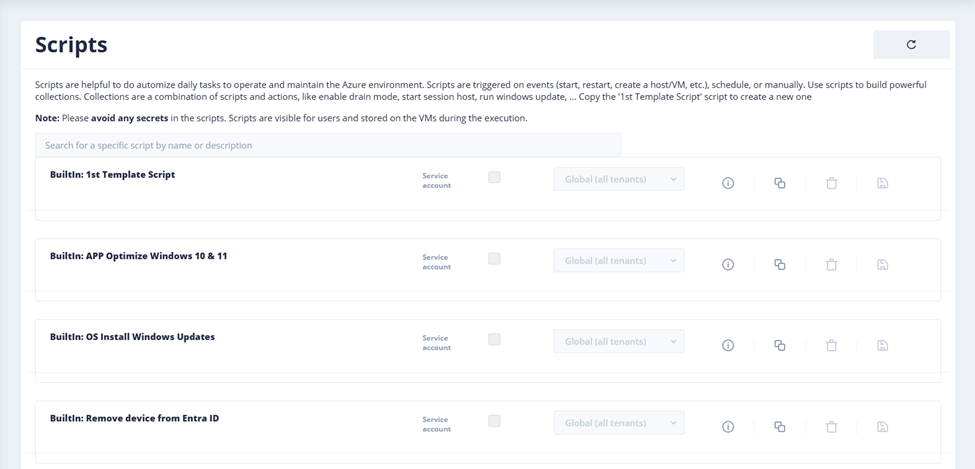Click trash icon for OS Install Windows Updates
Image resolution: width=975 pixels, height=469 pixels.
coord(831,345)
